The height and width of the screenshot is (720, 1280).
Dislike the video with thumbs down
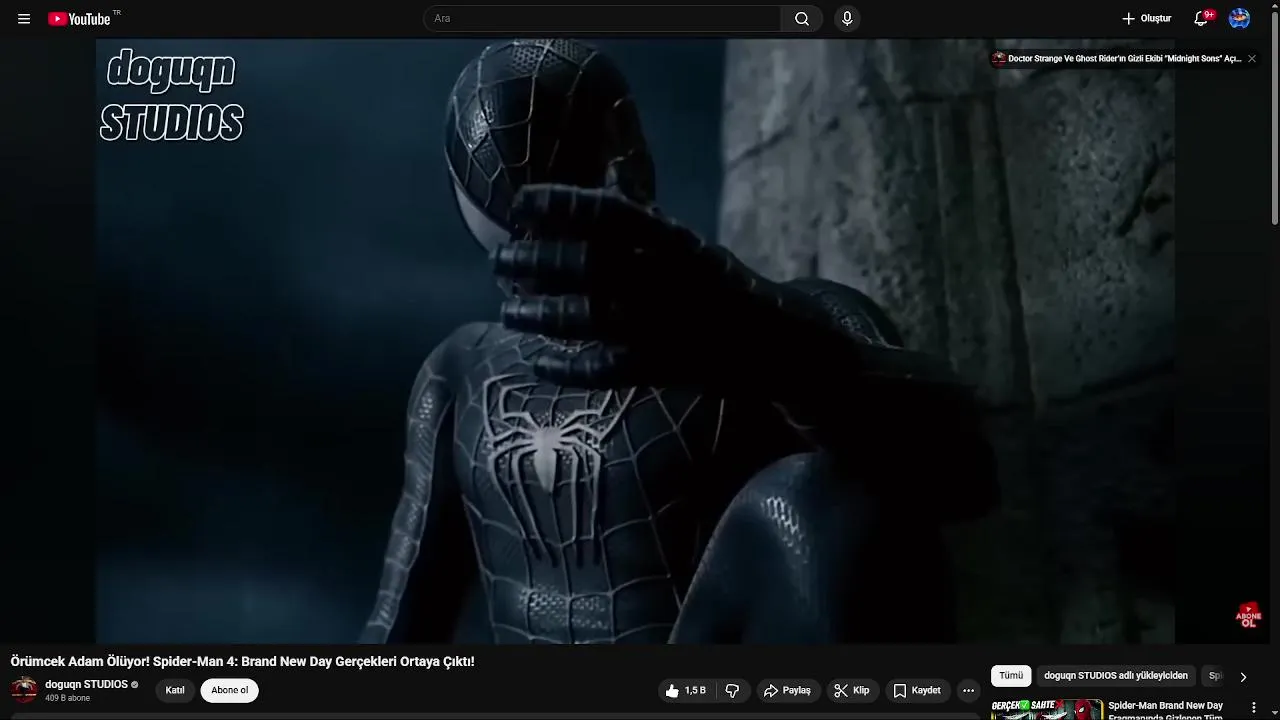732,691
